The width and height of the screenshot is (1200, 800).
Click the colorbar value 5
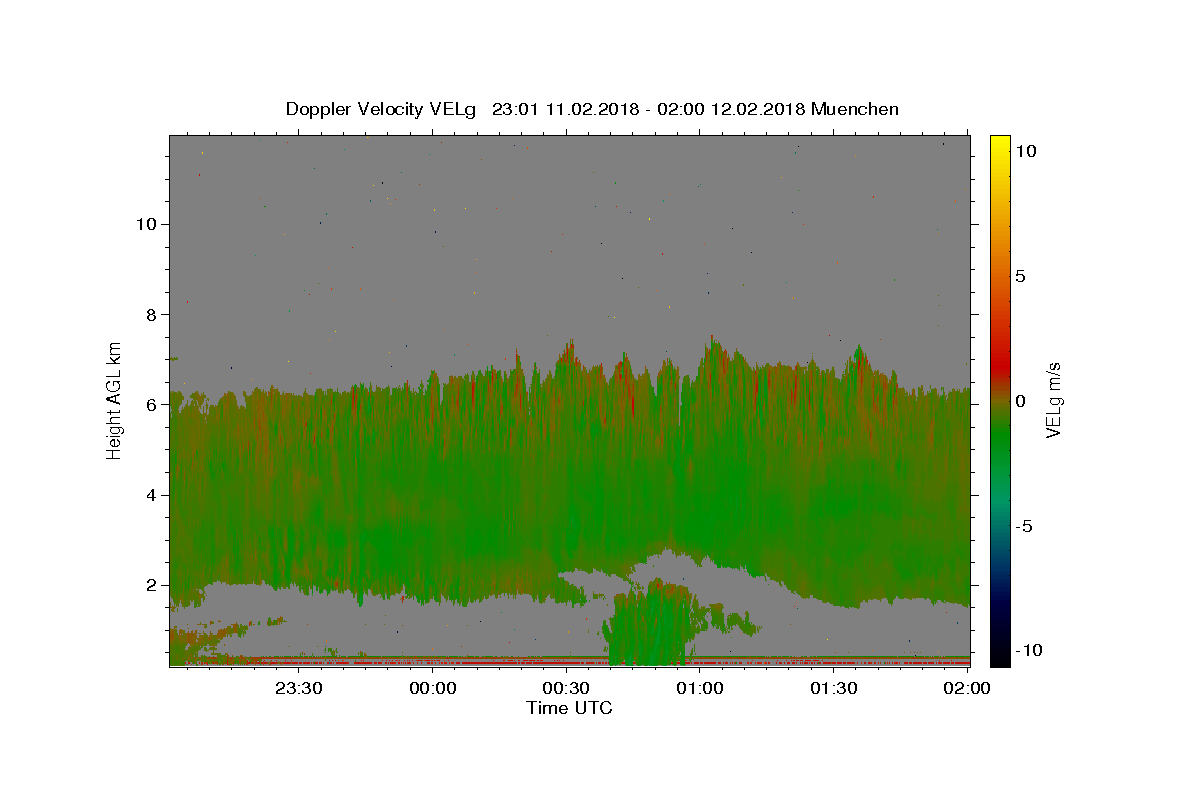(x=1020, y=276)
